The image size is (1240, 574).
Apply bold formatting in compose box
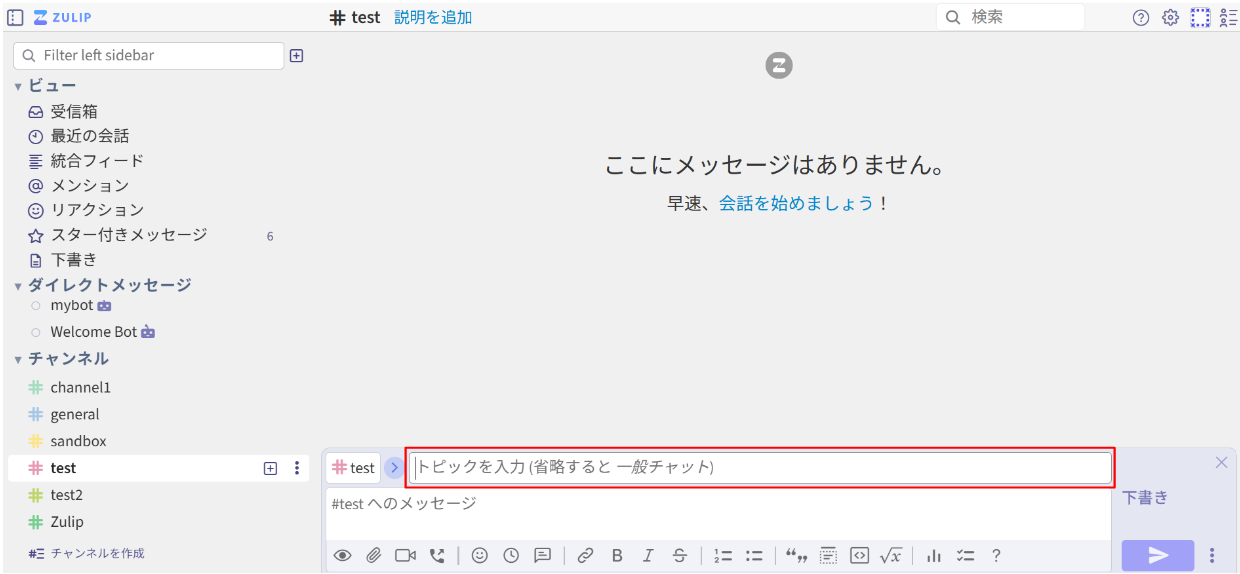click(x=617, y=556)
